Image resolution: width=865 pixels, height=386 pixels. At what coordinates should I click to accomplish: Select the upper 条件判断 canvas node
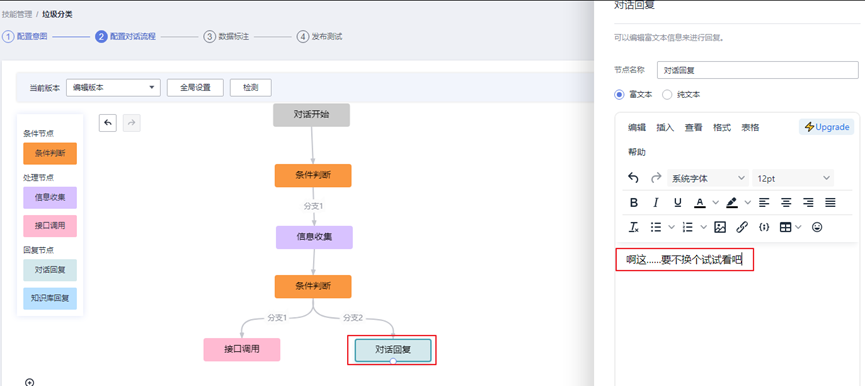click(313, 175)
